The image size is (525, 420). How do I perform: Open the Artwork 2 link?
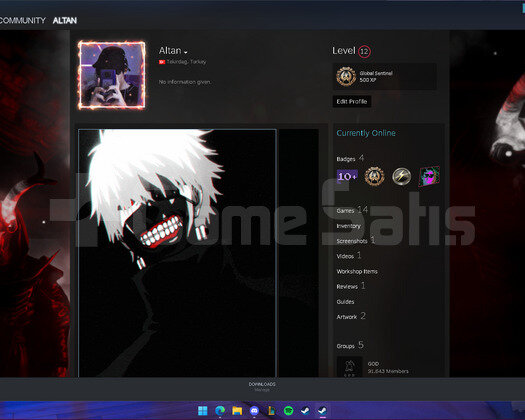(351, 317)
